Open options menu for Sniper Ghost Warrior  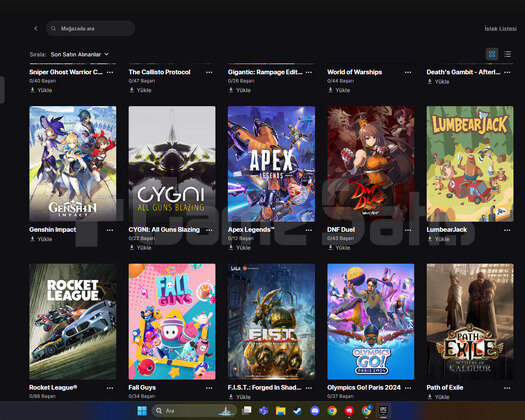110,72
